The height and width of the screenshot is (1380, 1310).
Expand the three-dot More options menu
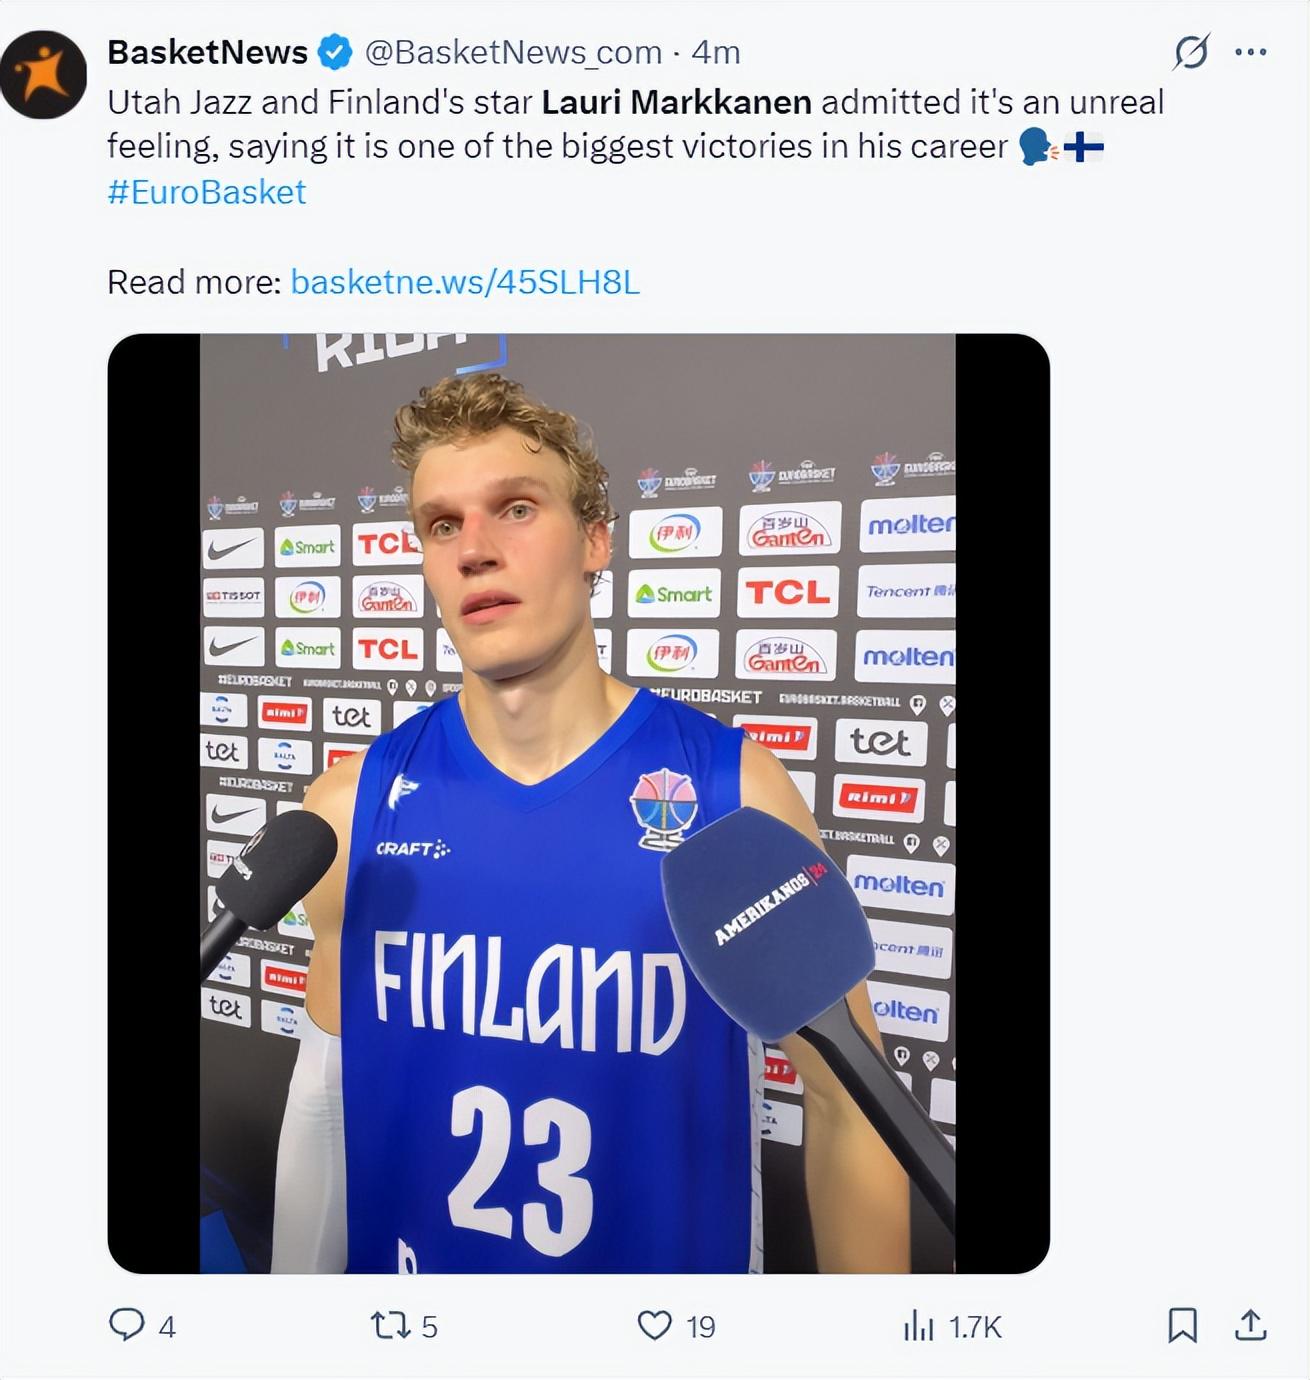1251,52
